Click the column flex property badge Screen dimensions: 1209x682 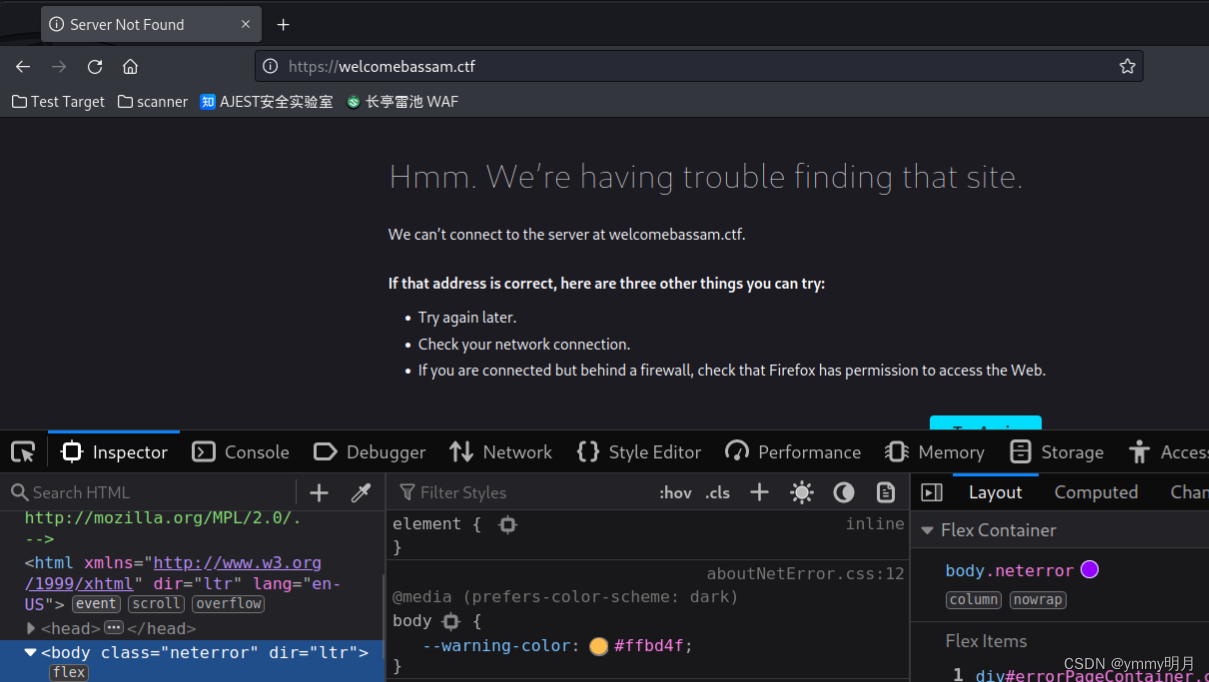pos(974,600)
